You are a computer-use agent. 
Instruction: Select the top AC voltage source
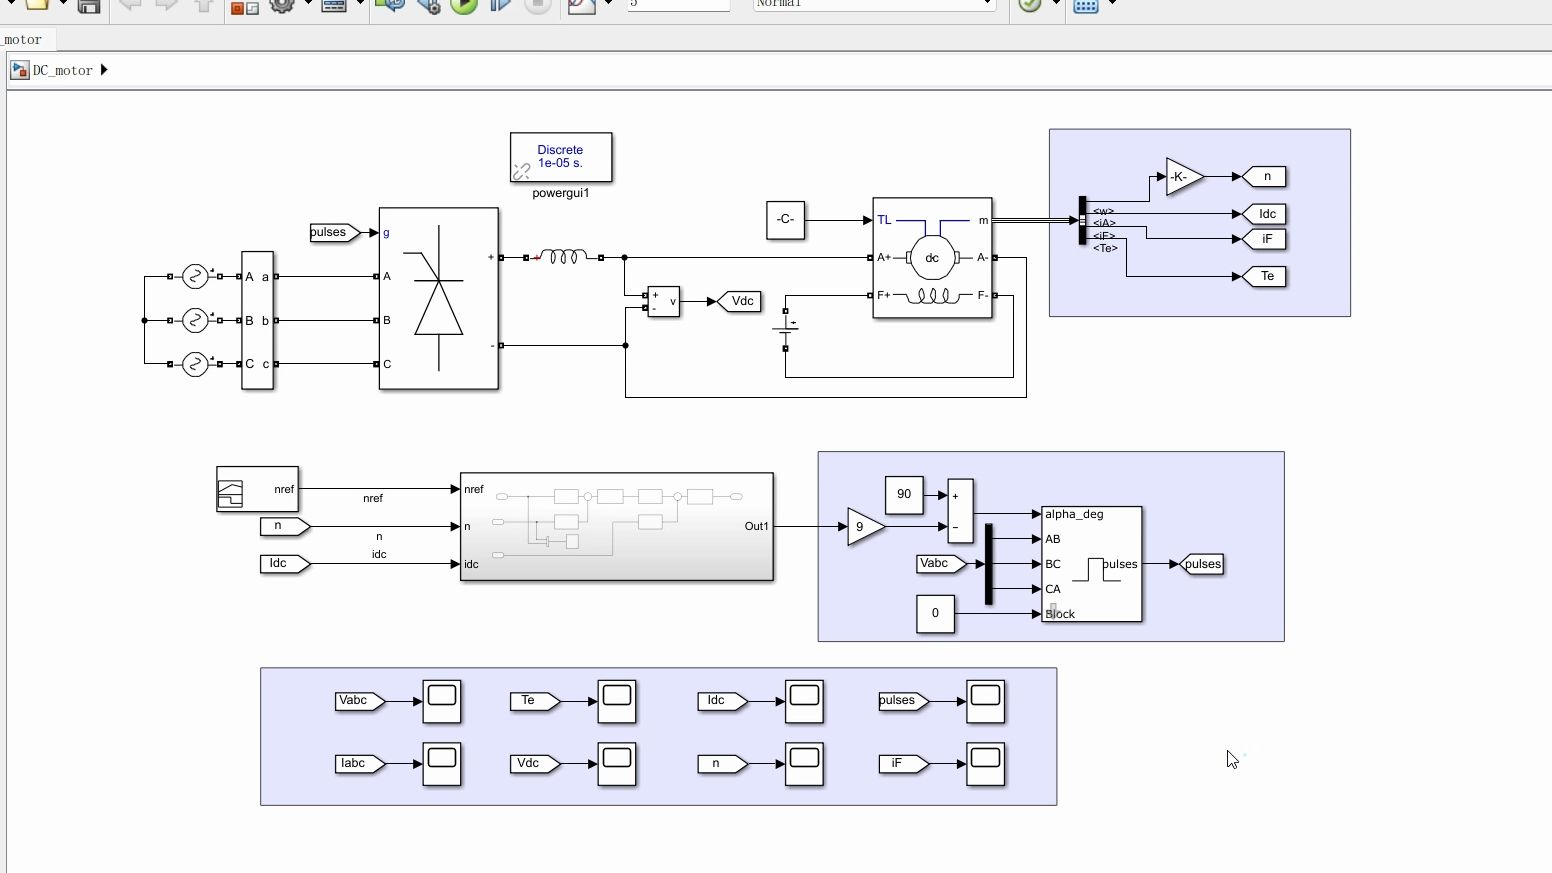click(x=195, y=276)
